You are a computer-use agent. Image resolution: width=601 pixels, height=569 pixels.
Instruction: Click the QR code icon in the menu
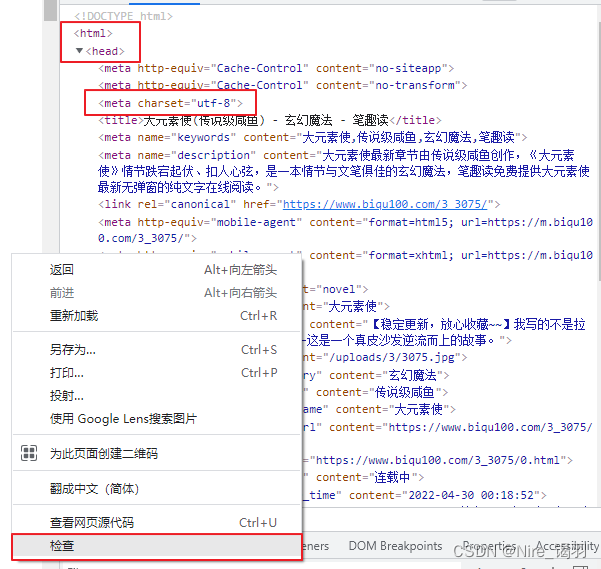29,453
